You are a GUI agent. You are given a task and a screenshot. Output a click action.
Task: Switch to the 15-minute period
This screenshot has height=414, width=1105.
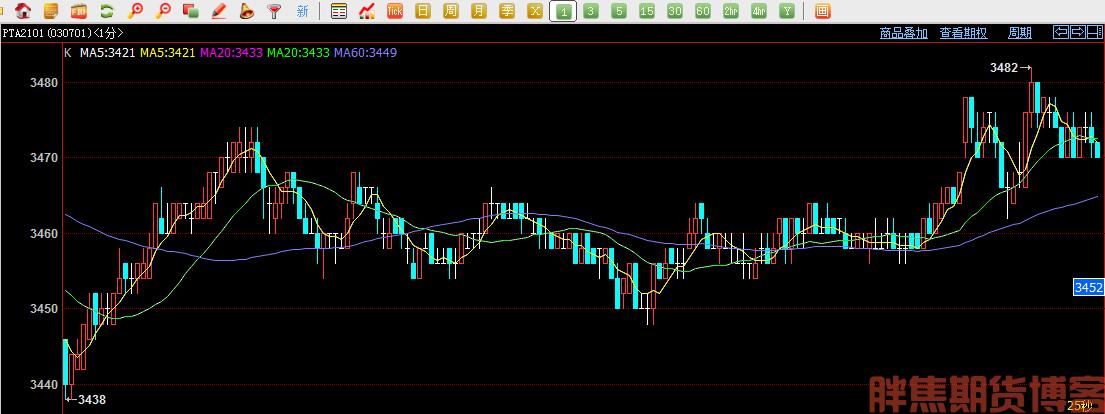tap(646, 11)
